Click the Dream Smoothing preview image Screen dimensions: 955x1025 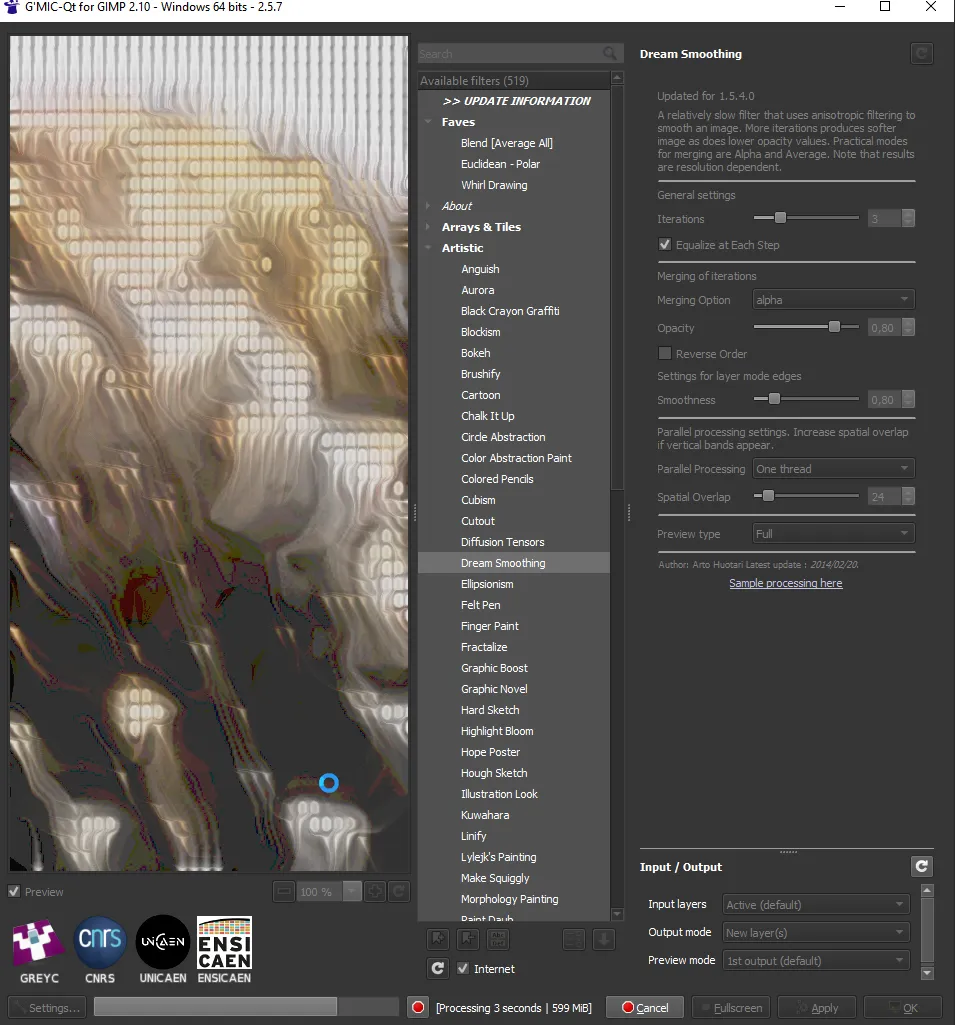209,454
